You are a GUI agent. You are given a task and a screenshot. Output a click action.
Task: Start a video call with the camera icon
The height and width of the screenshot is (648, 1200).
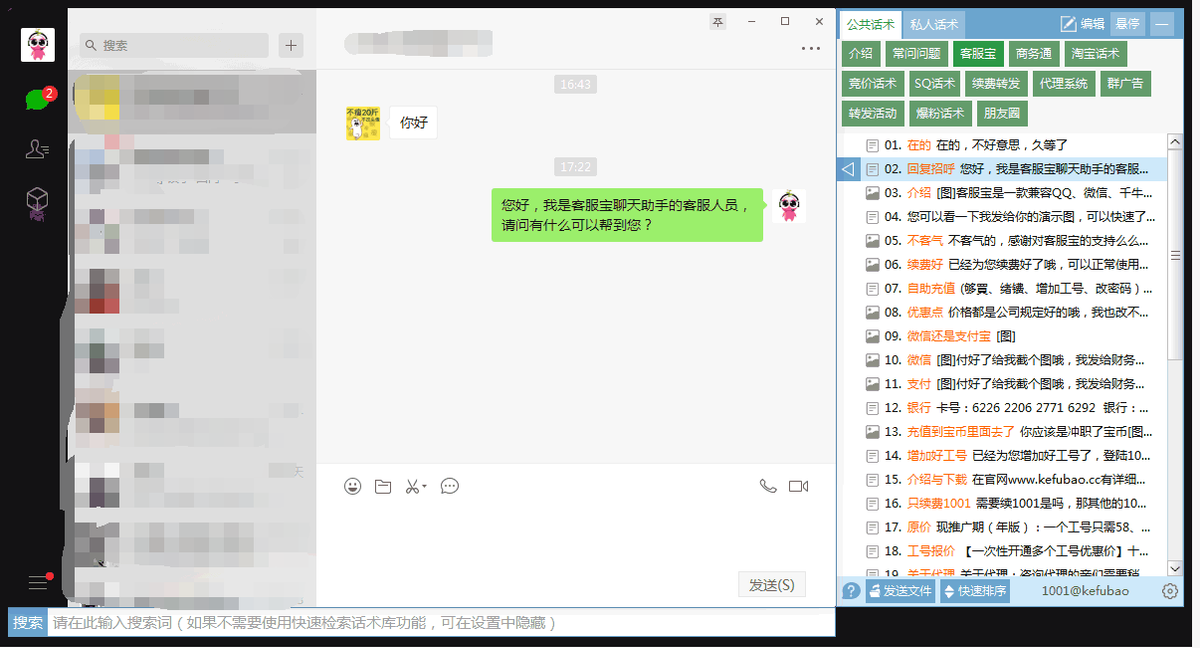[x=797, y=485]
